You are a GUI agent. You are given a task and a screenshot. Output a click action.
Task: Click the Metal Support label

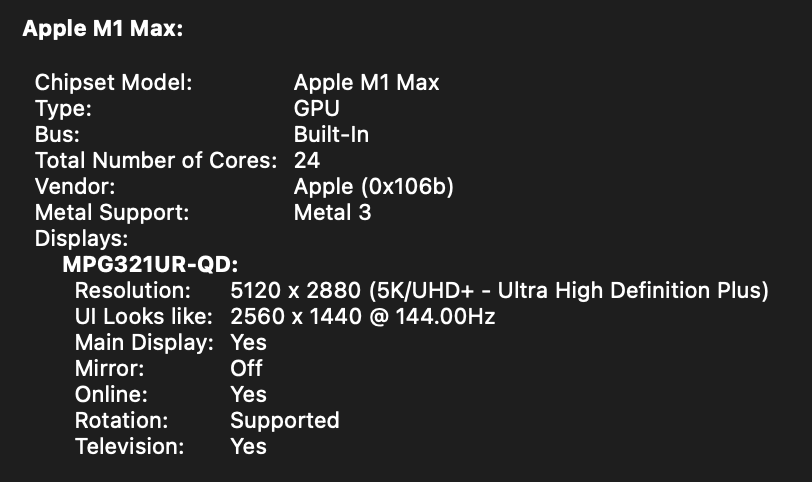point(111,212)
